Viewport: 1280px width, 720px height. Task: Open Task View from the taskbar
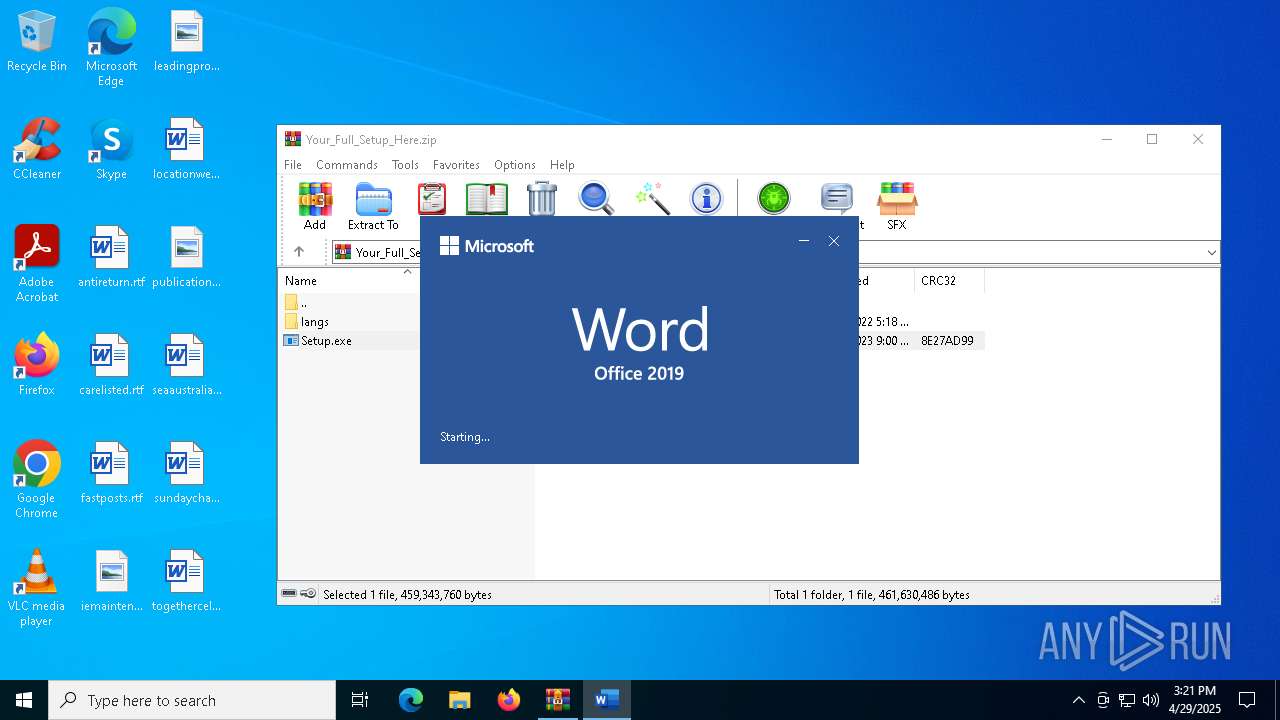pyautogui.click(x=360, y=700)
